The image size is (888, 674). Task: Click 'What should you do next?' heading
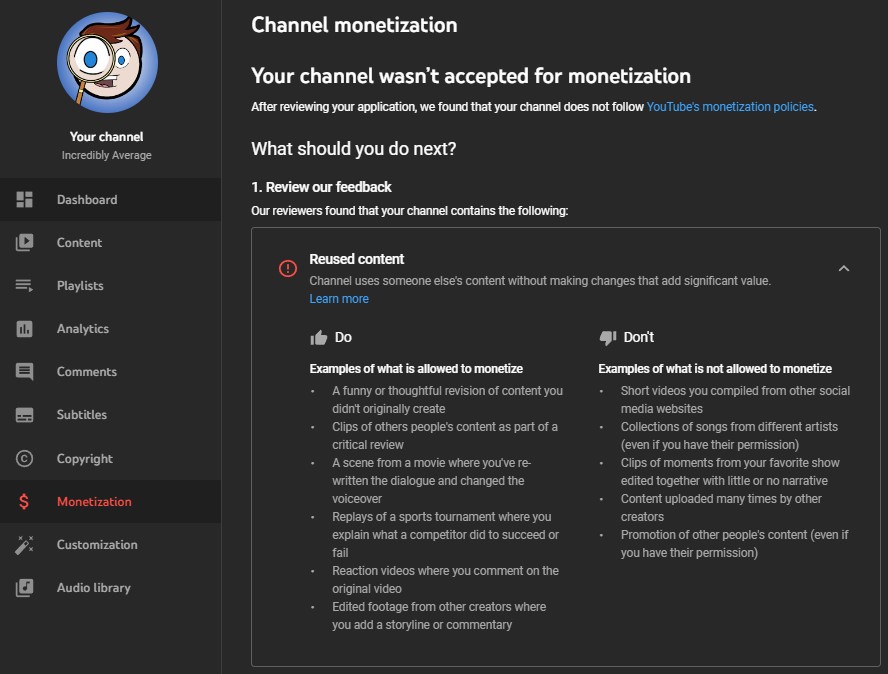coord(354,148)
